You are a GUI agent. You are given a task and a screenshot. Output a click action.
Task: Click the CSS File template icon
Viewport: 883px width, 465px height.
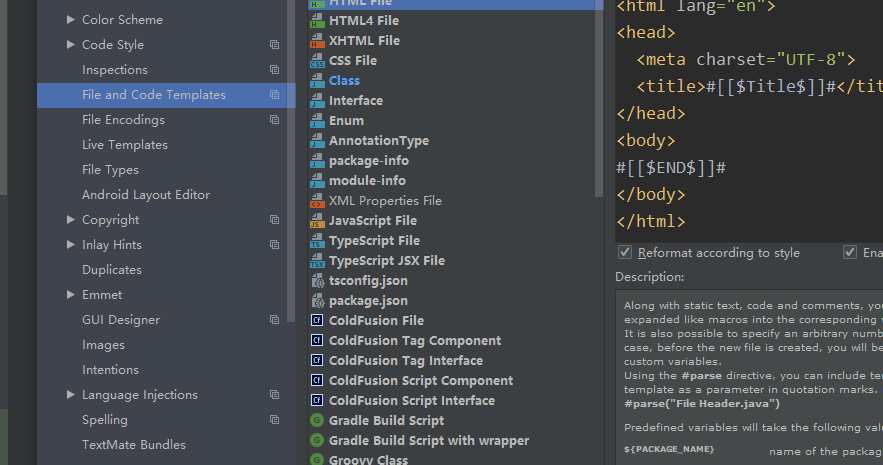[x=317, y=61]
